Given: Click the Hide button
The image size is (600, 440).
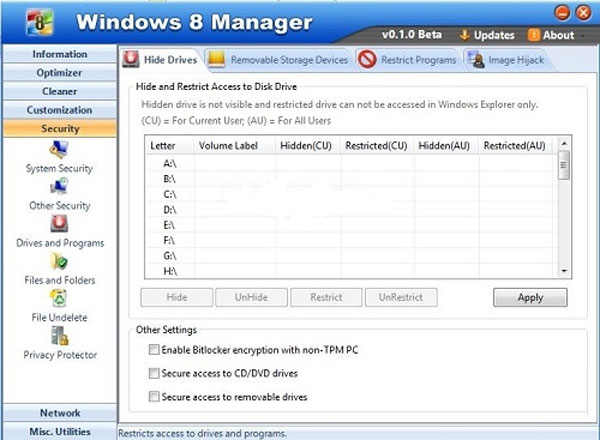Looking at the screenshot, I should (177, 297).
